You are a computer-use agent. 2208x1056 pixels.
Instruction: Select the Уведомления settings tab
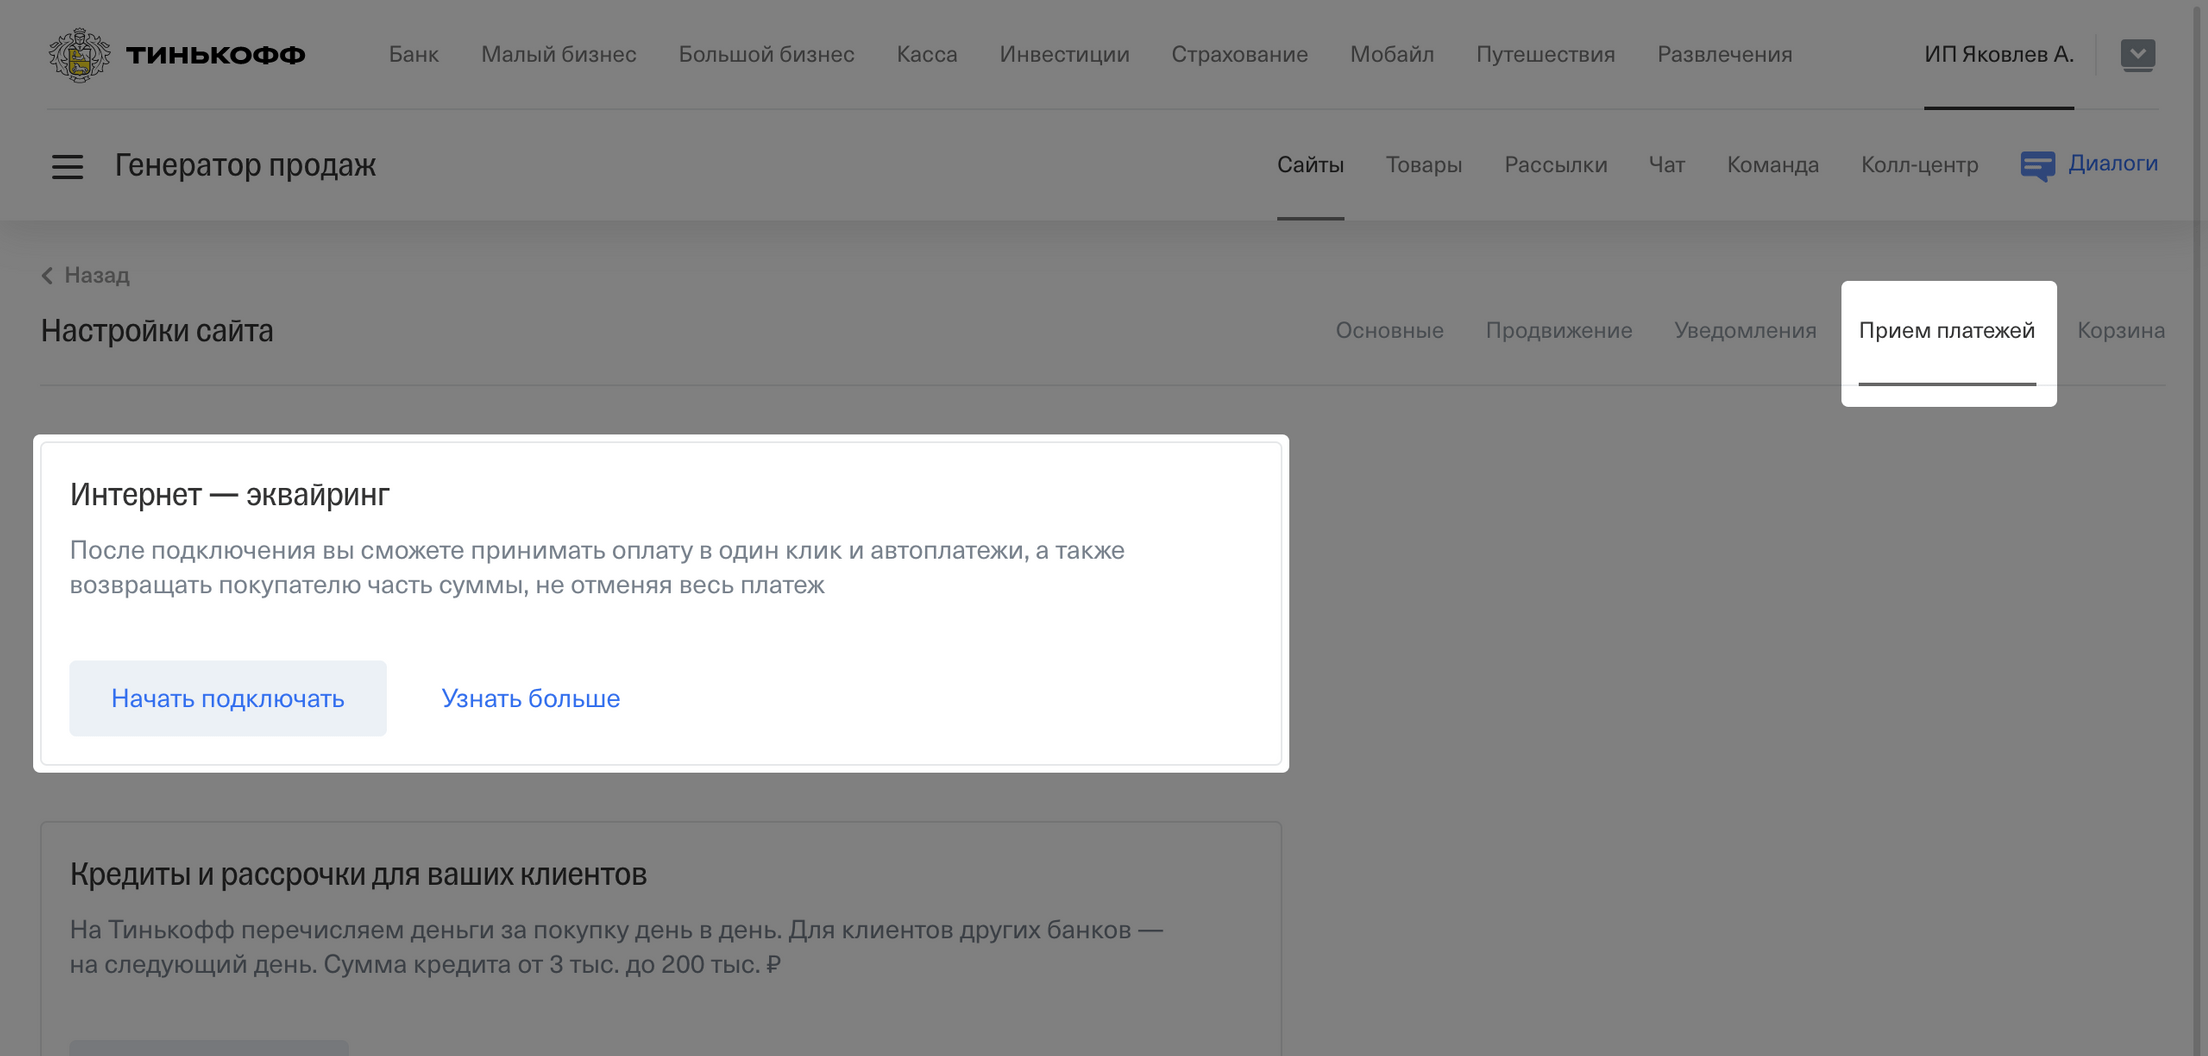pos(1746,330)
